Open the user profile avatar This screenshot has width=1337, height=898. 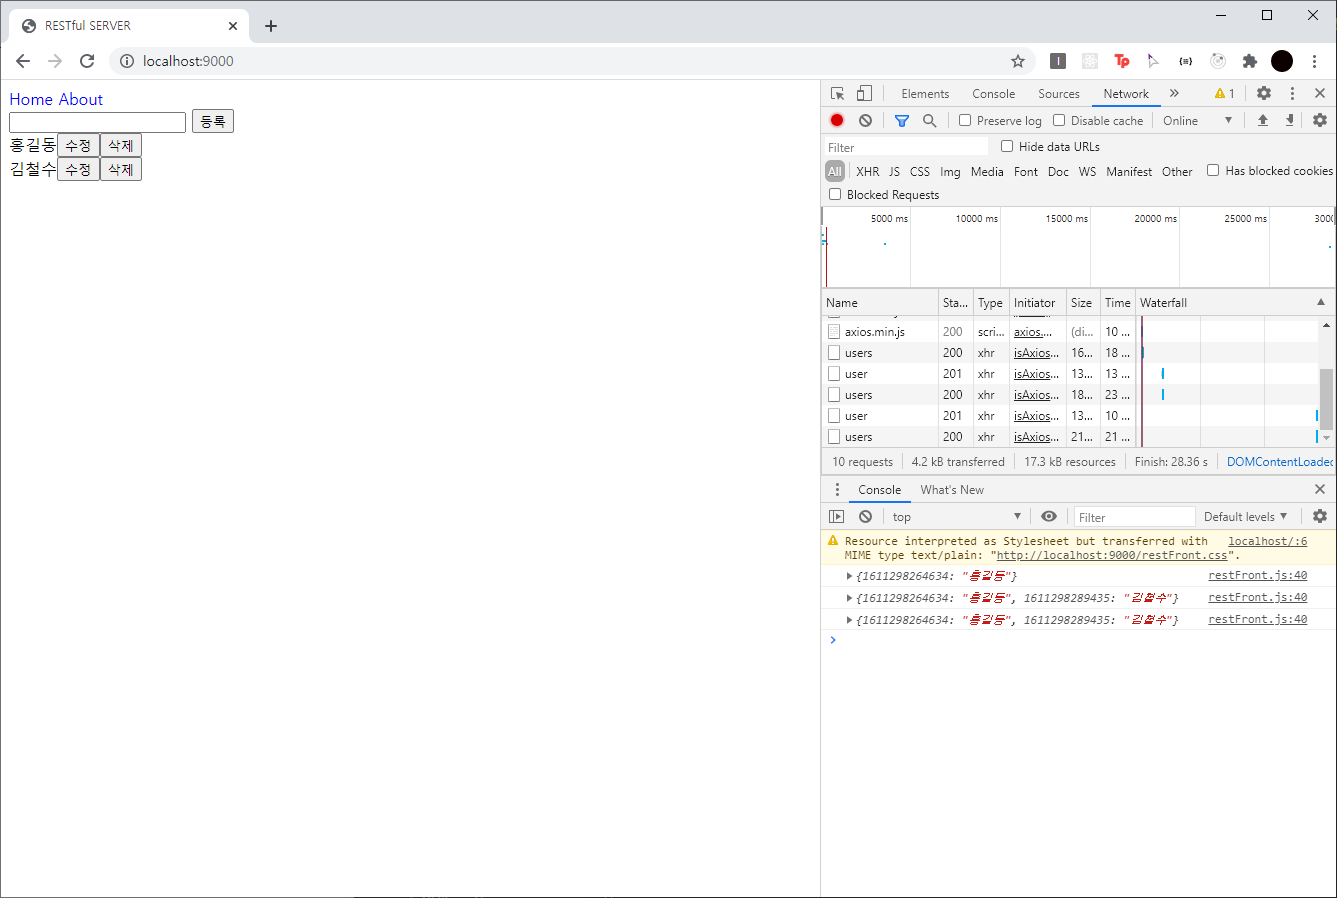point(1282,61)
